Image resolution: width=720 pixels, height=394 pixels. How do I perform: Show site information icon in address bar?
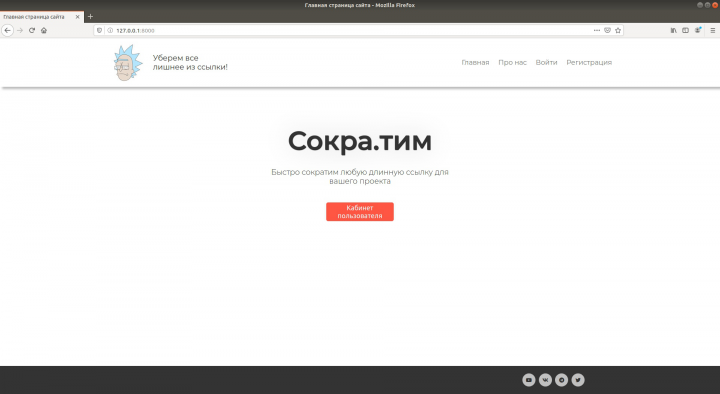tap(110, 30)
